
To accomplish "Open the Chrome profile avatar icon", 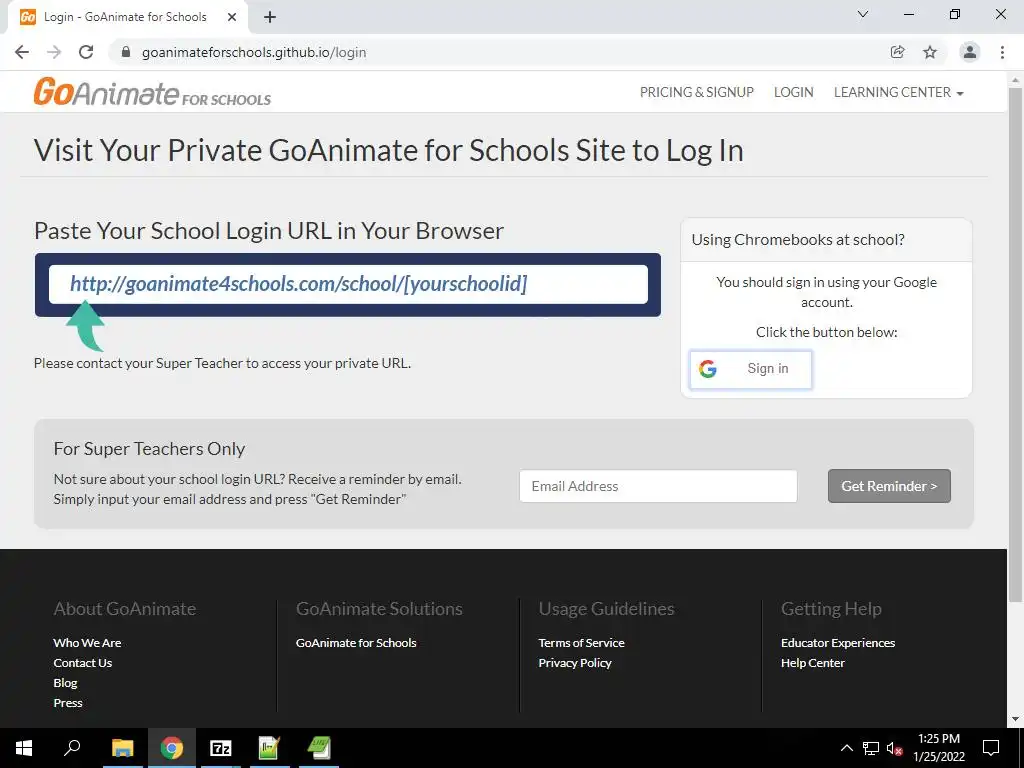I will 970,52.
